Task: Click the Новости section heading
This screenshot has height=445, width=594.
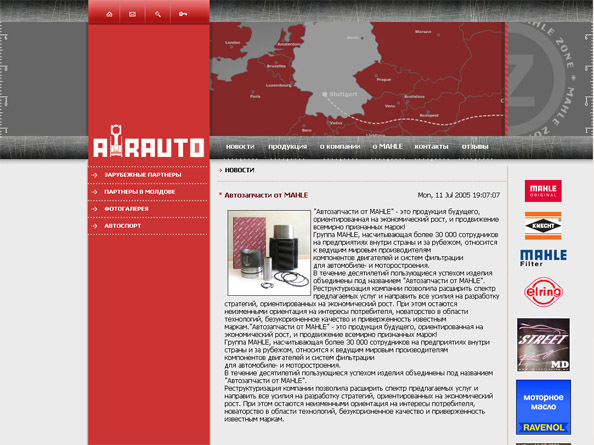Action: 239,170
